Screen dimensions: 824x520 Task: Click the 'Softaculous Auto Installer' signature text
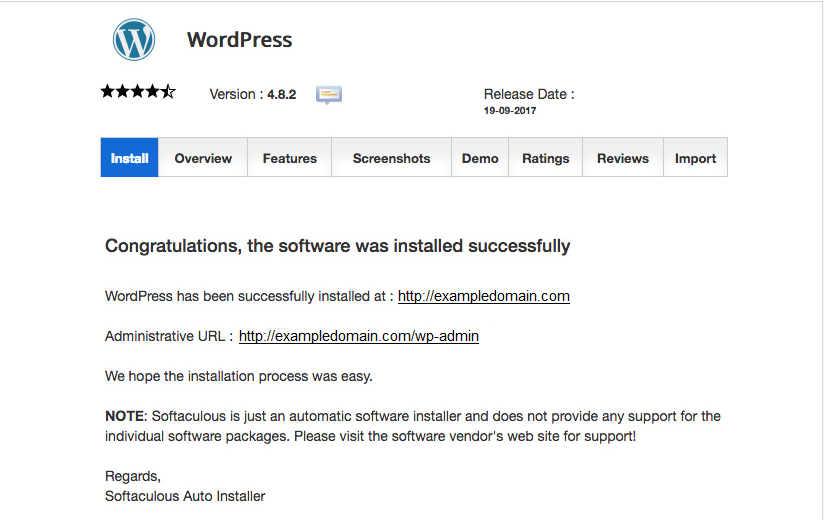click(185, 496)
